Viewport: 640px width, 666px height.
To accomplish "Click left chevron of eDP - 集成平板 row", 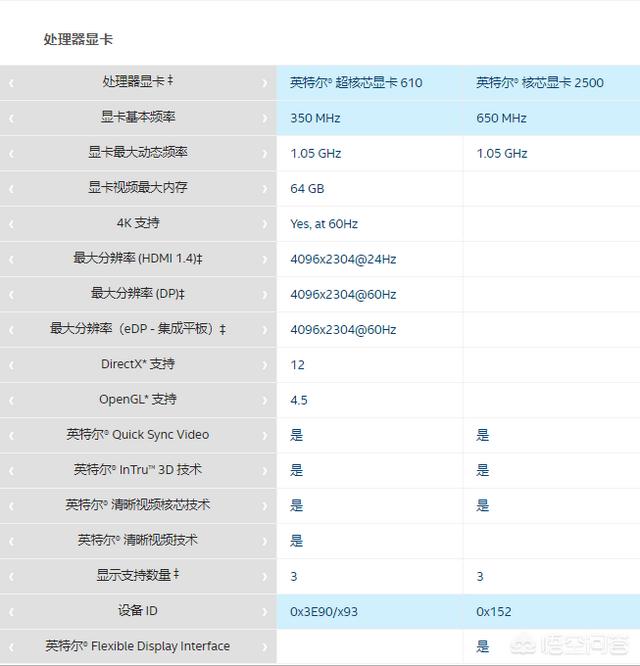I will (11, 330).
